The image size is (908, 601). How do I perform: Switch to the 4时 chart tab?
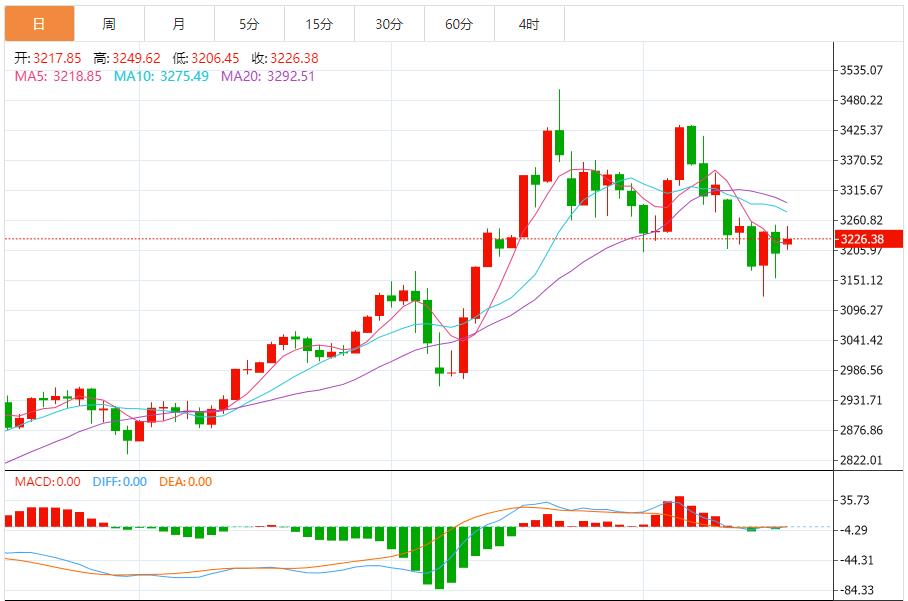tap(529, 23)
